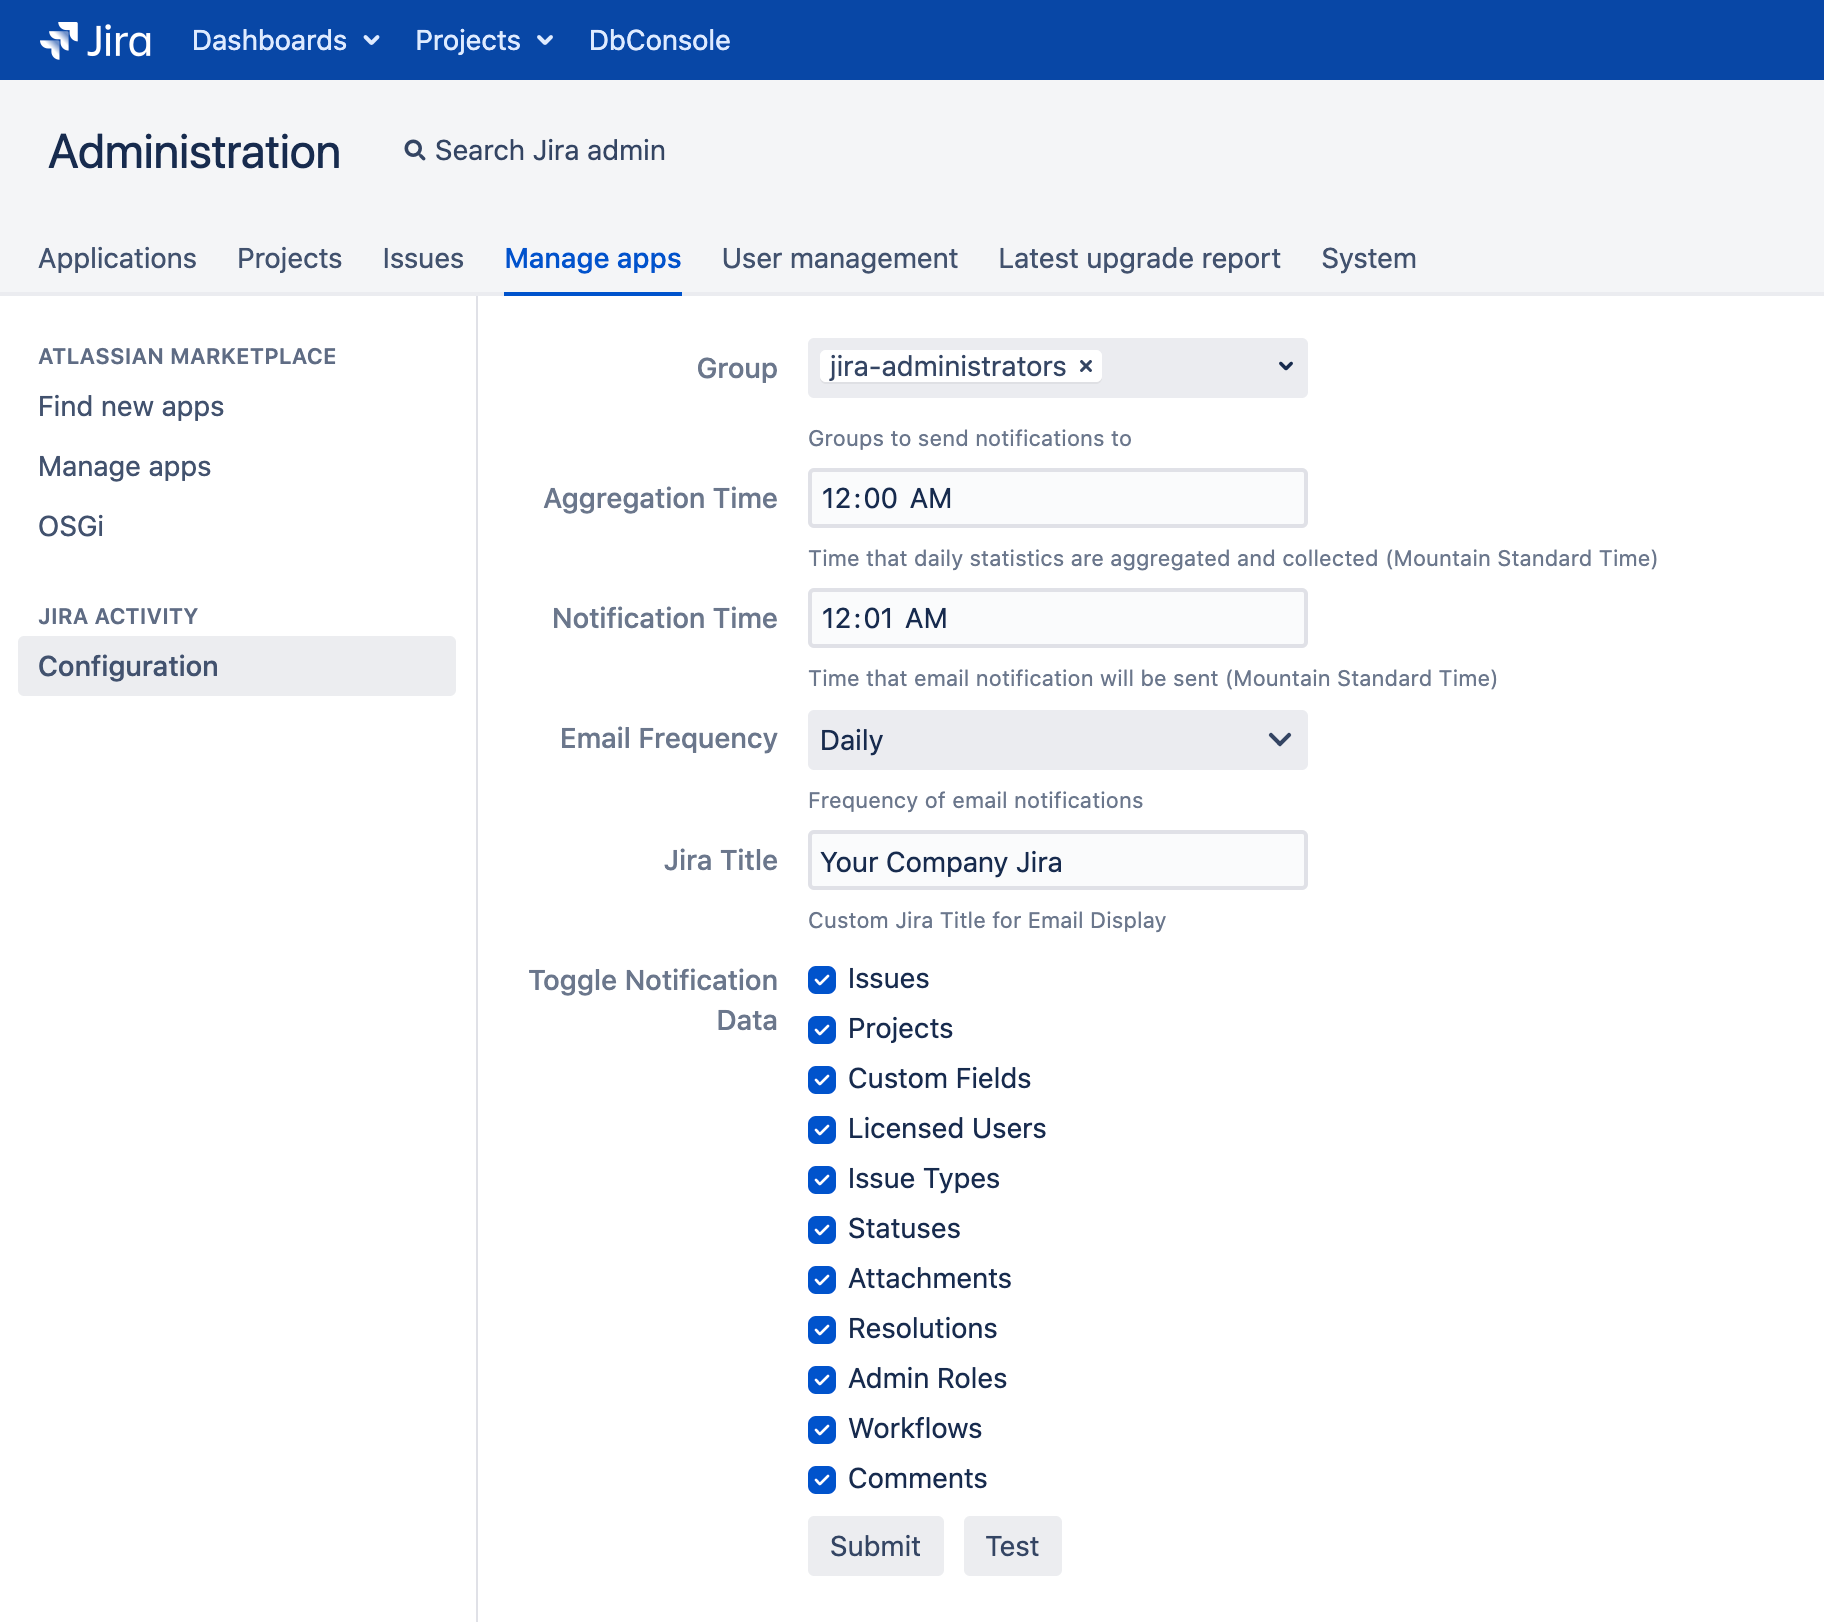
Task: Toggle the Issue Types checkbox
Action: coord(822,1180)
